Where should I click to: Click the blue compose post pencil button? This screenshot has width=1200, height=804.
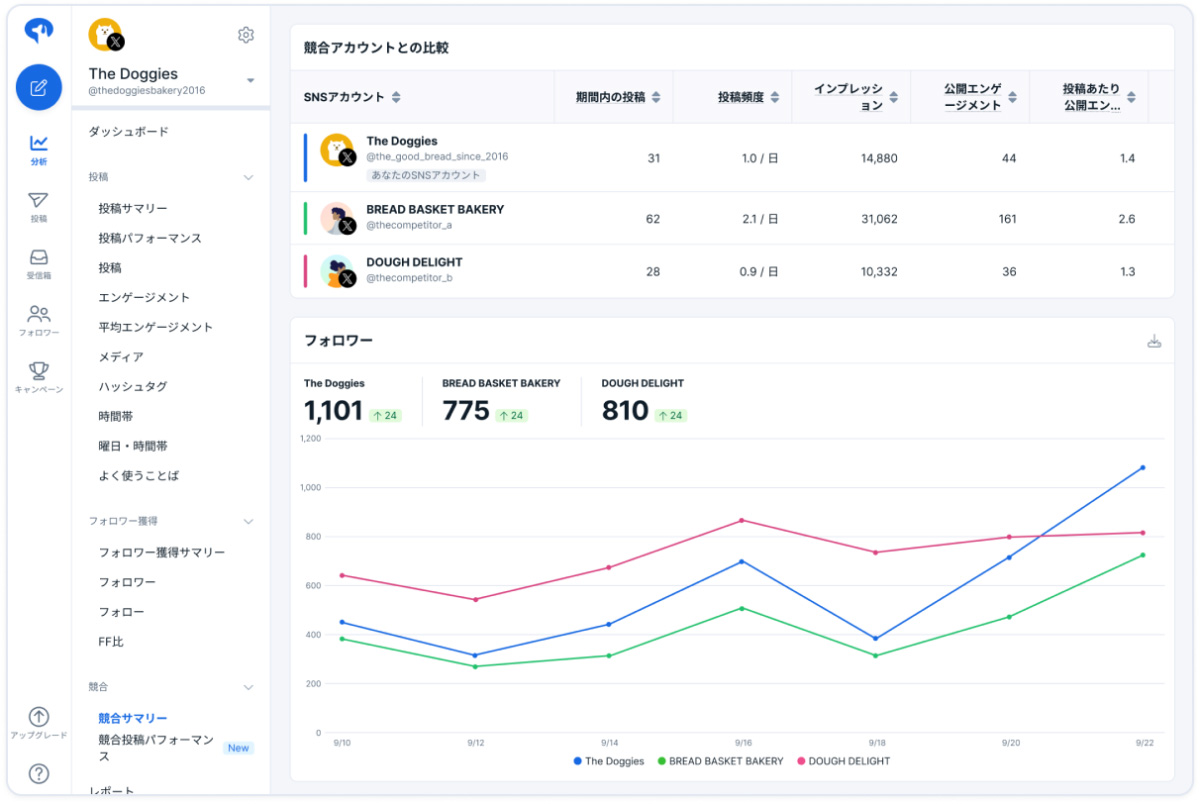[x=39, y=87]
